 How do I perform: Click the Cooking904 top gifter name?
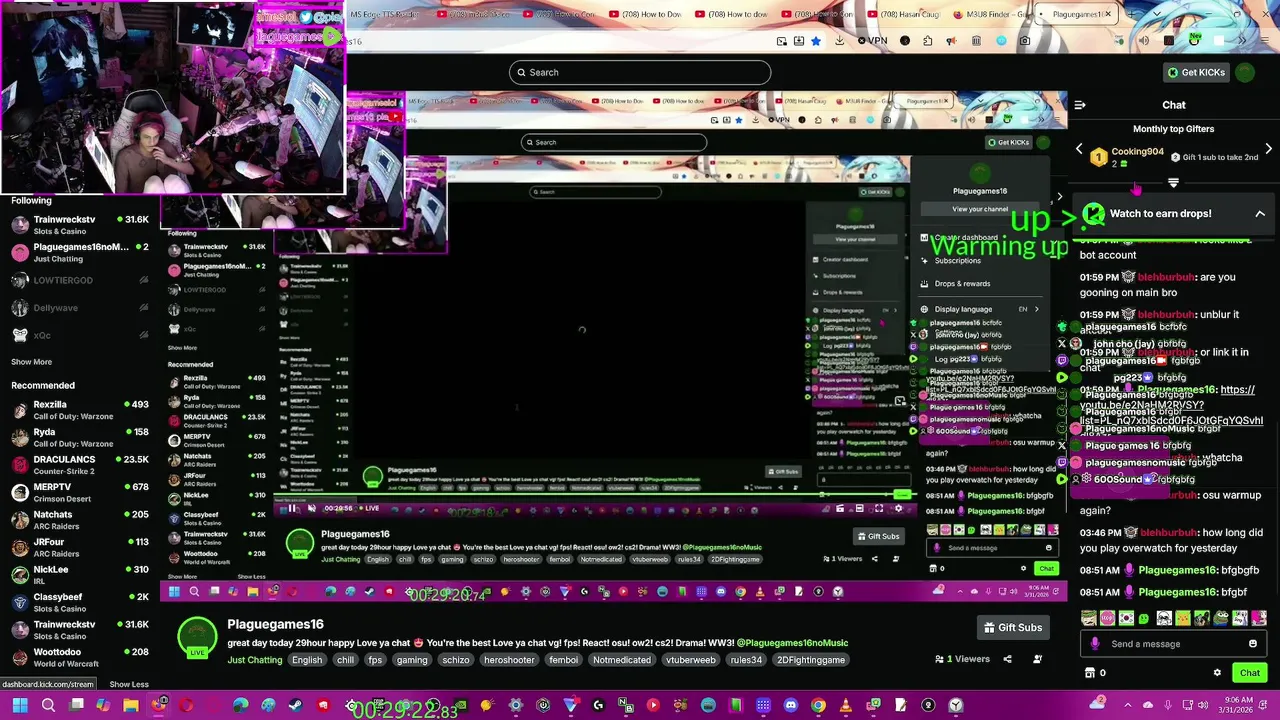click(1138, 152)
